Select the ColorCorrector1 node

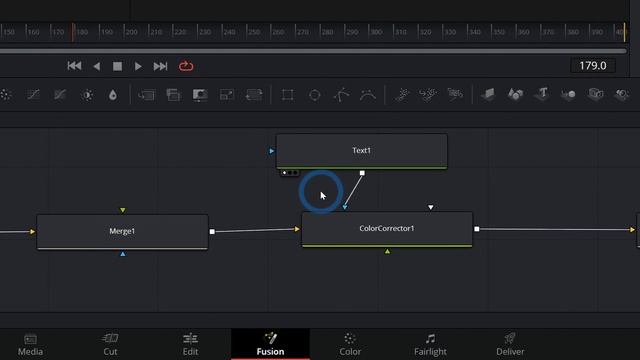click(x=387, y=229)
